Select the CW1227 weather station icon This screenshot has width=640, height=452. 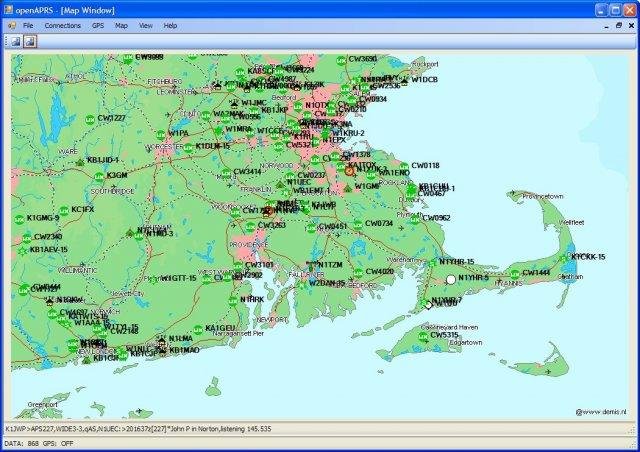click(90, 120)
